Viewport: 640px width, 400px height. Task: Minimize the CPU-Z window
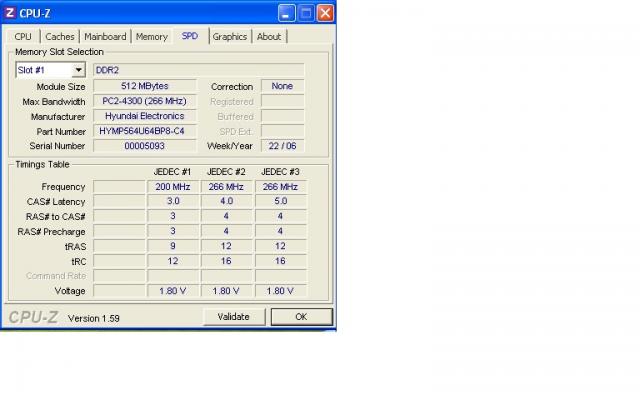coord(287,13)
